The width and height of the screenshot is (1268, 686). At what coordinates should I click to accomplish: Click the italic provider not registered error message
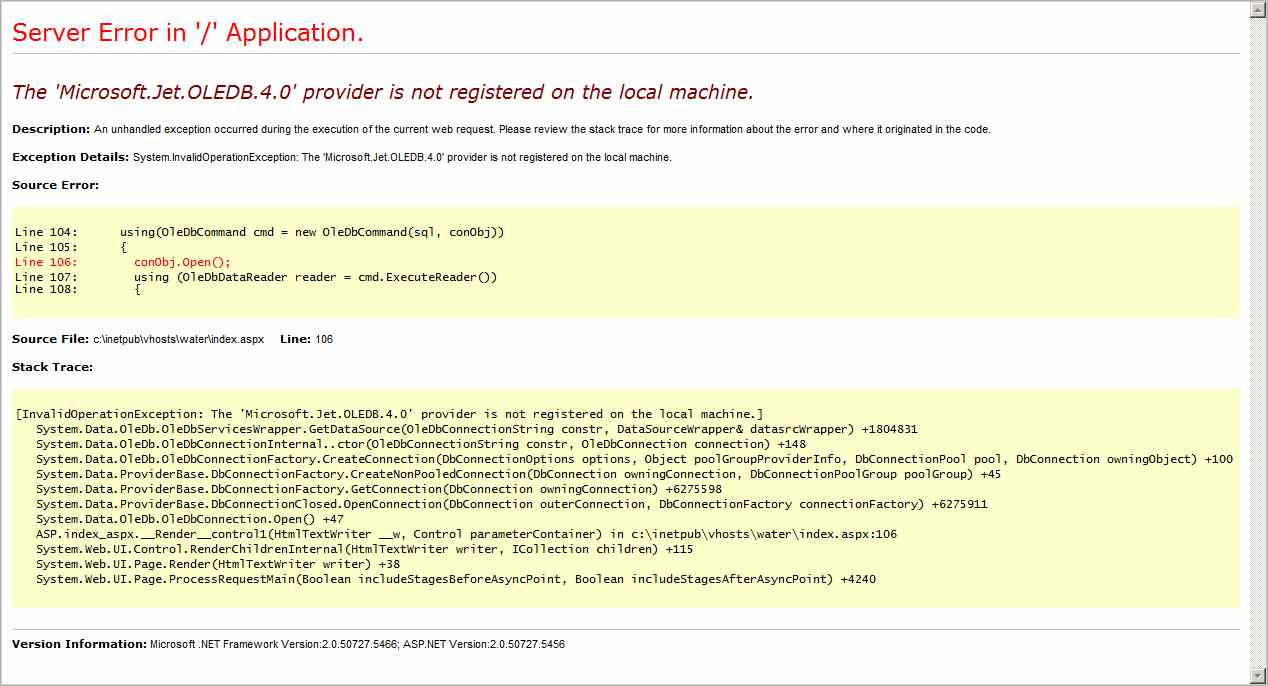pyautogui.click(x=382, y=92)
